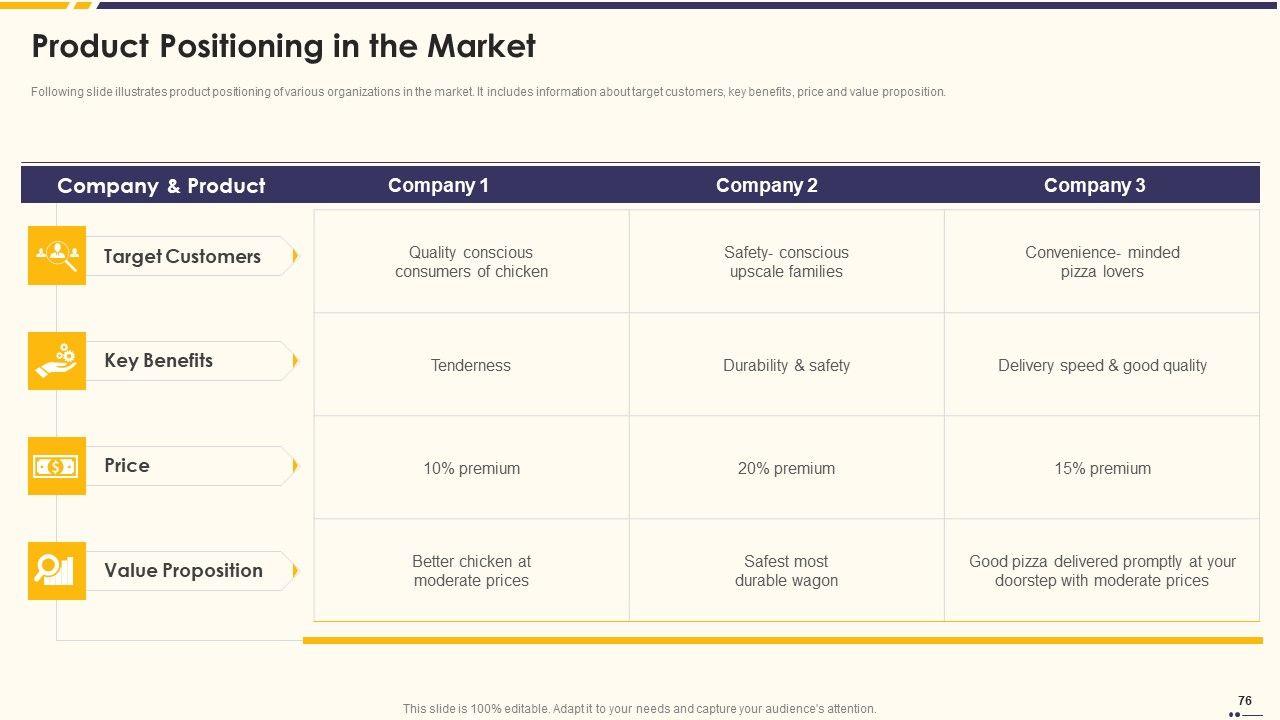Click the Value Proposition magnifier-chart icon
This screenshot has width=1280, height=720.
point(57,571)
